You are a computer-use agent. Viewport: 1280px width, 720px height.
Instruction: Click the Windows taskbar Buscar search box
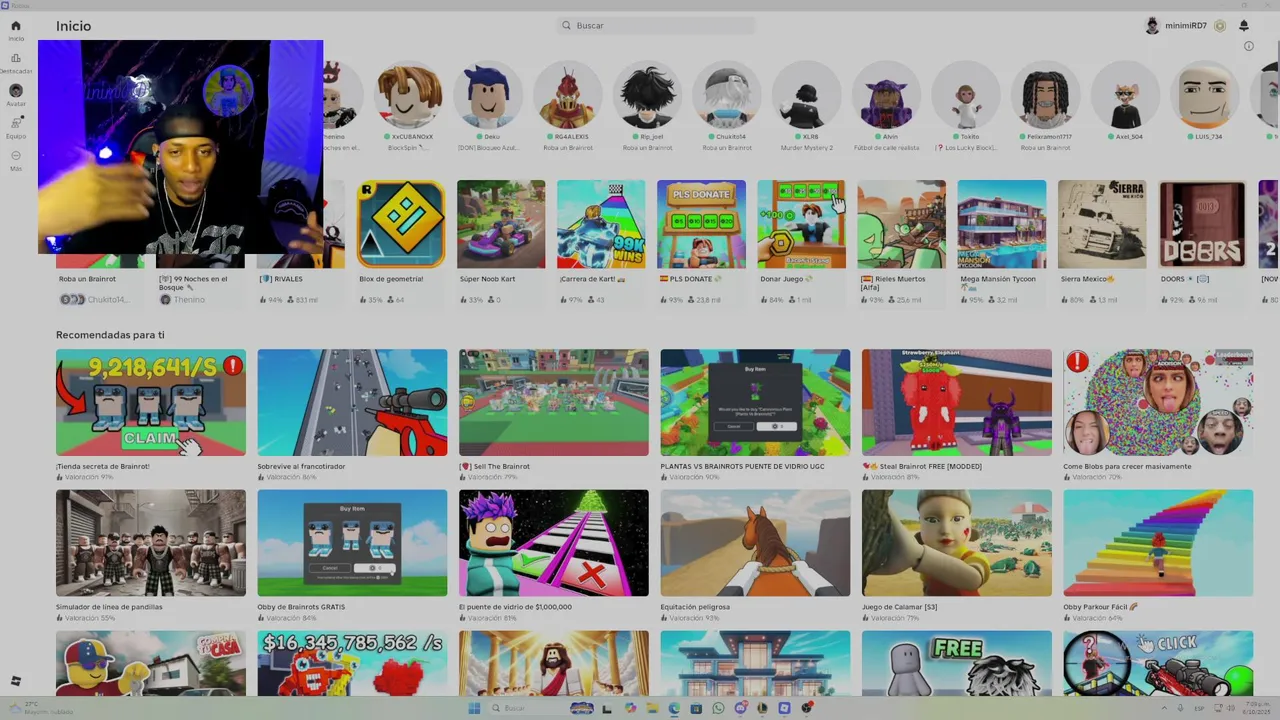[528, 708]
